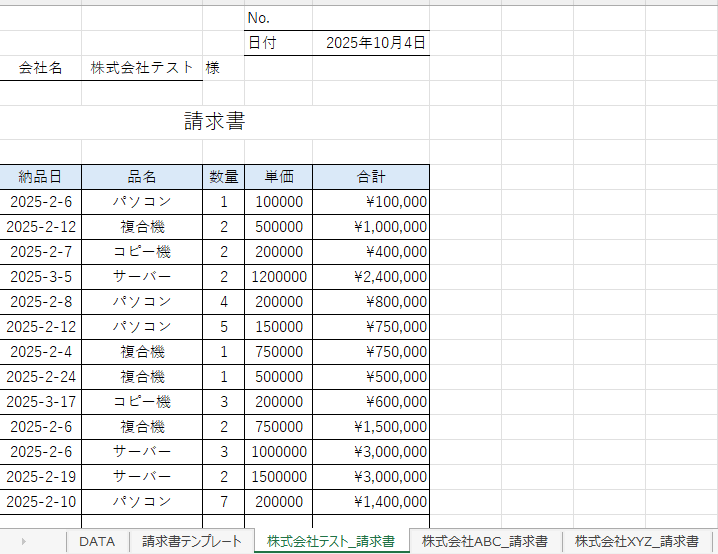Screen dimensions: 718x554
Task: Select the 数量 header cell
Action: pos(223,177)
